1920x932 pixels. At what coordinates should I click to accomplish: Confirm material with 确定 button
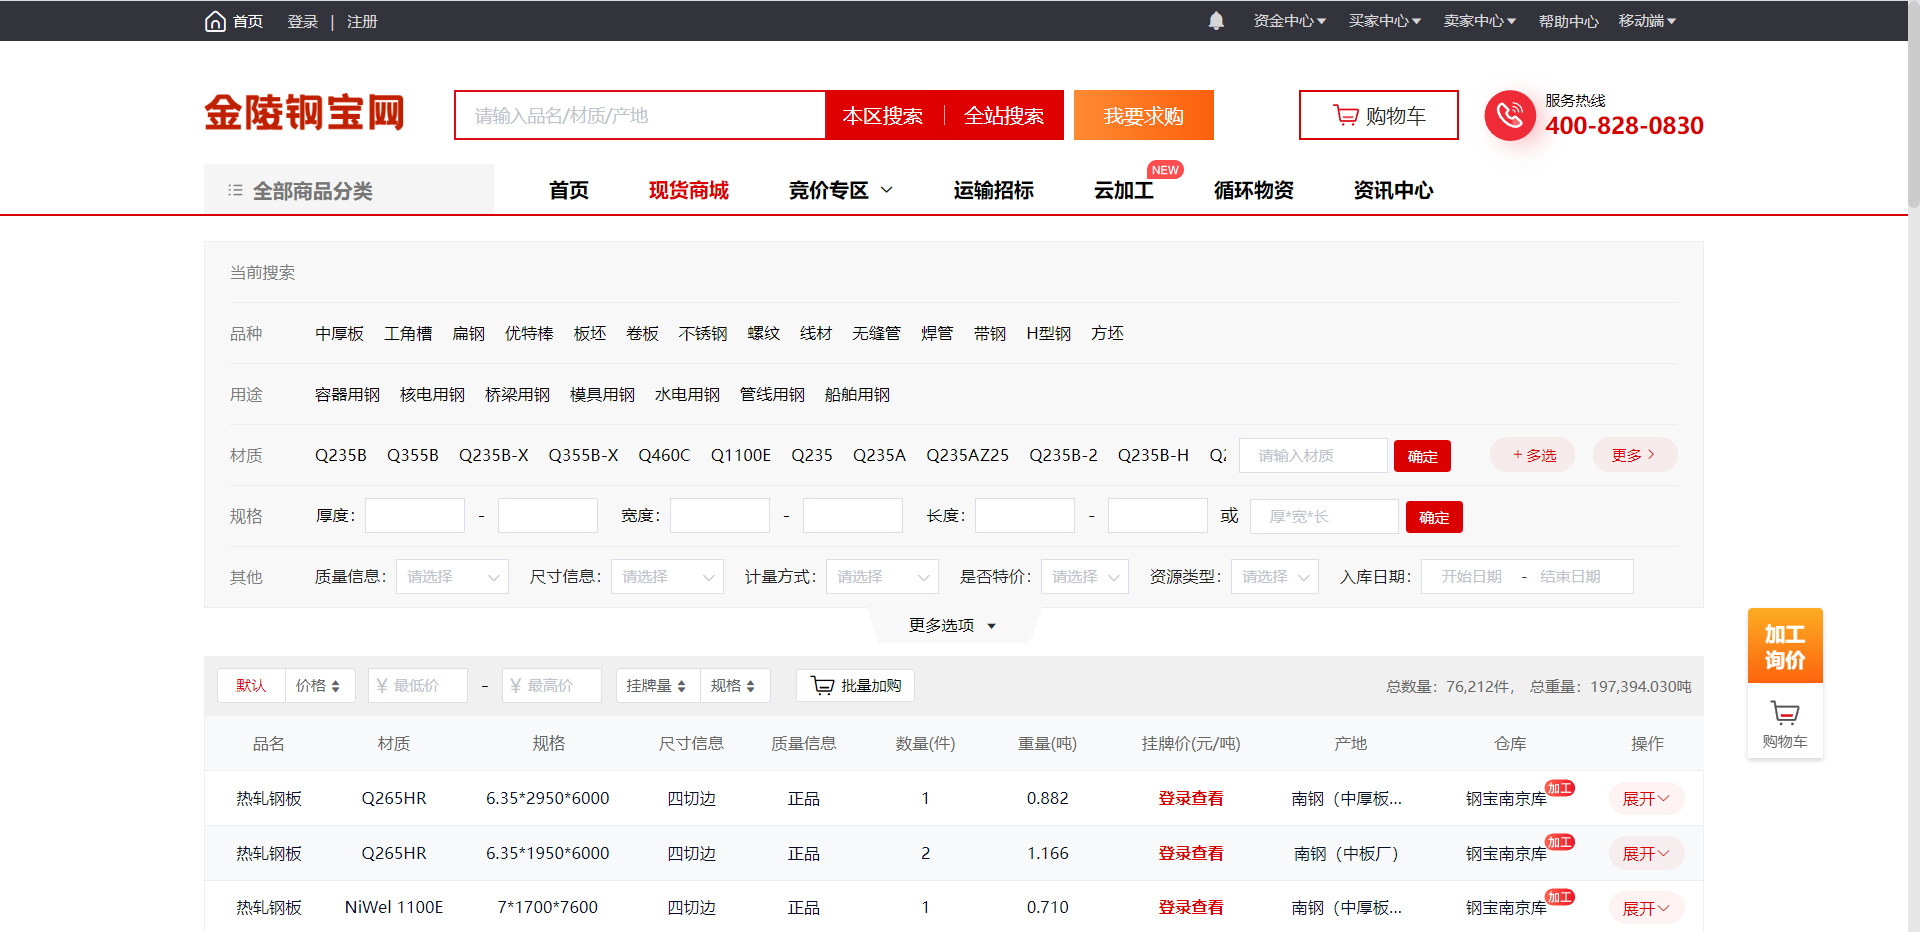(1422, 456)
